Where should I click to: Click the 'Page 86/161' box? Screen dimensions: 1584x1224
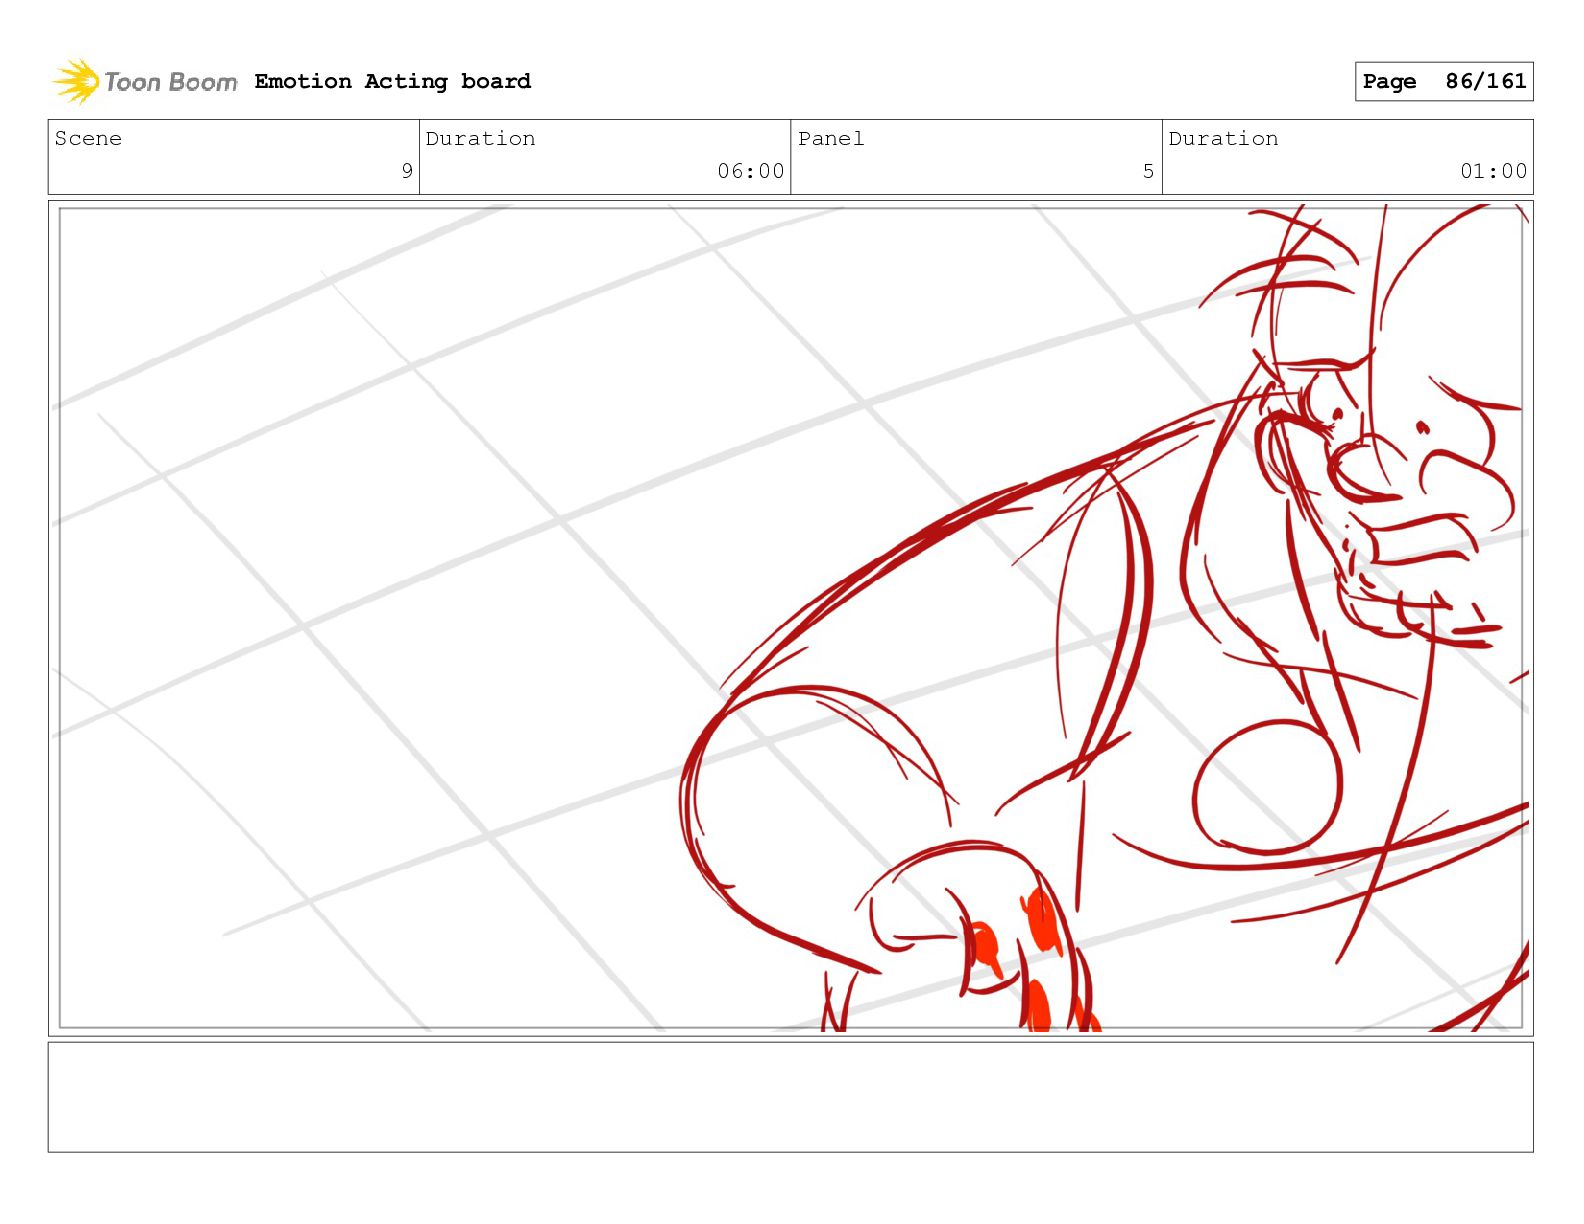(x=1444, y=81)
